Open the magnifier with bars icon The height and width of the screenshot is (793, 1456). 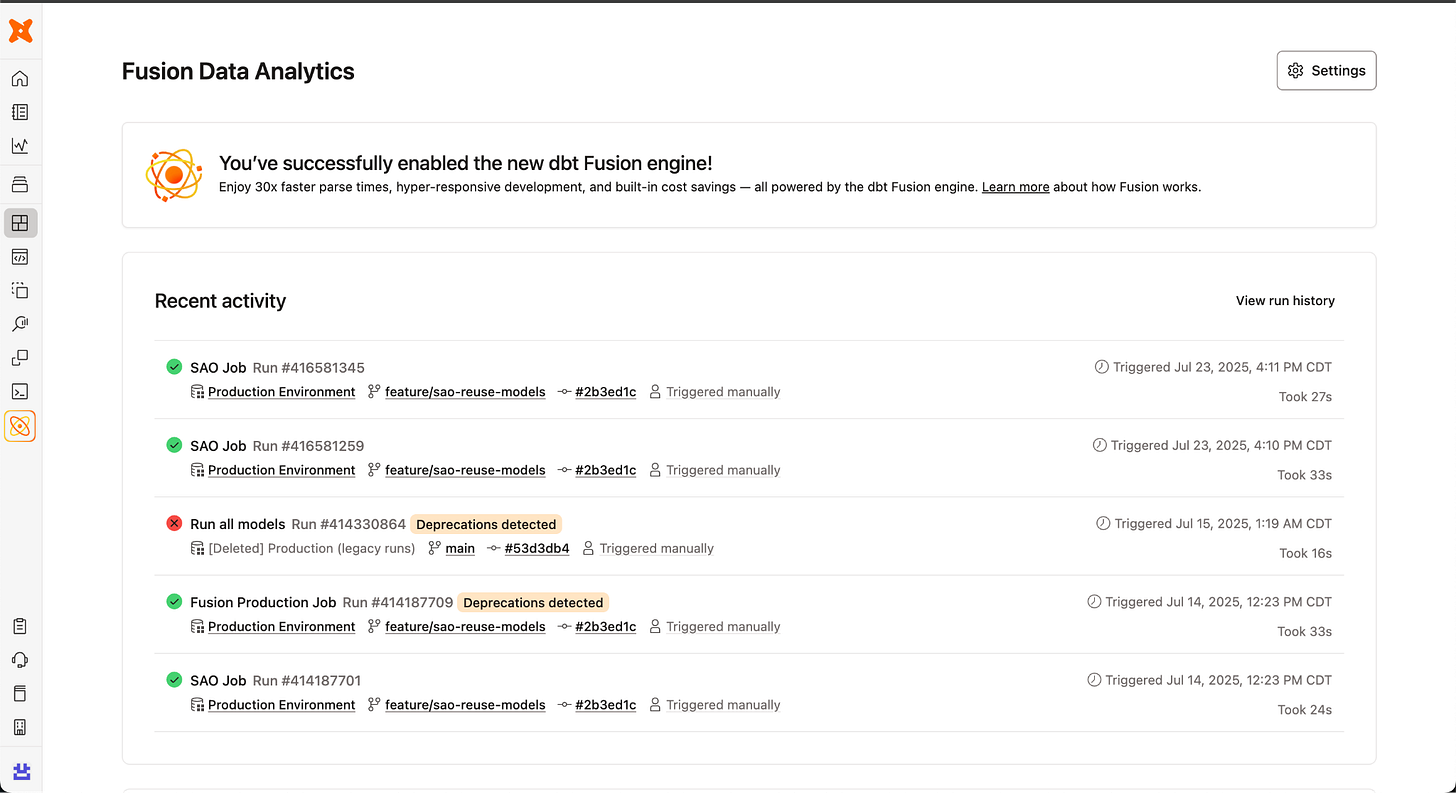(20, 324)
